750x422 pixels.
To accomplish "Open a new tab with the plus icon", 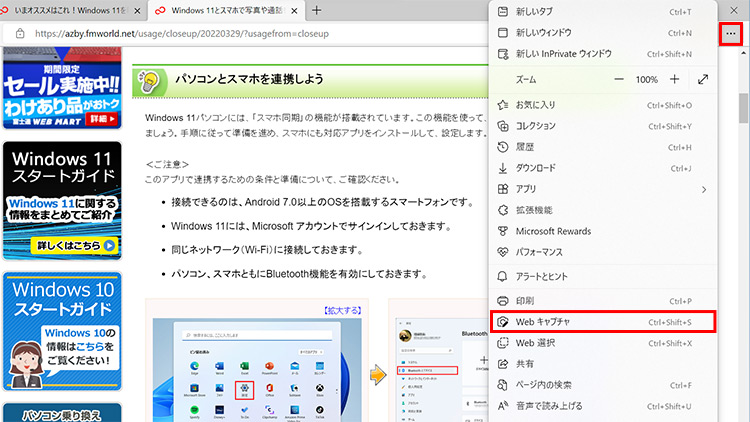I will click(x=317, y=10).
